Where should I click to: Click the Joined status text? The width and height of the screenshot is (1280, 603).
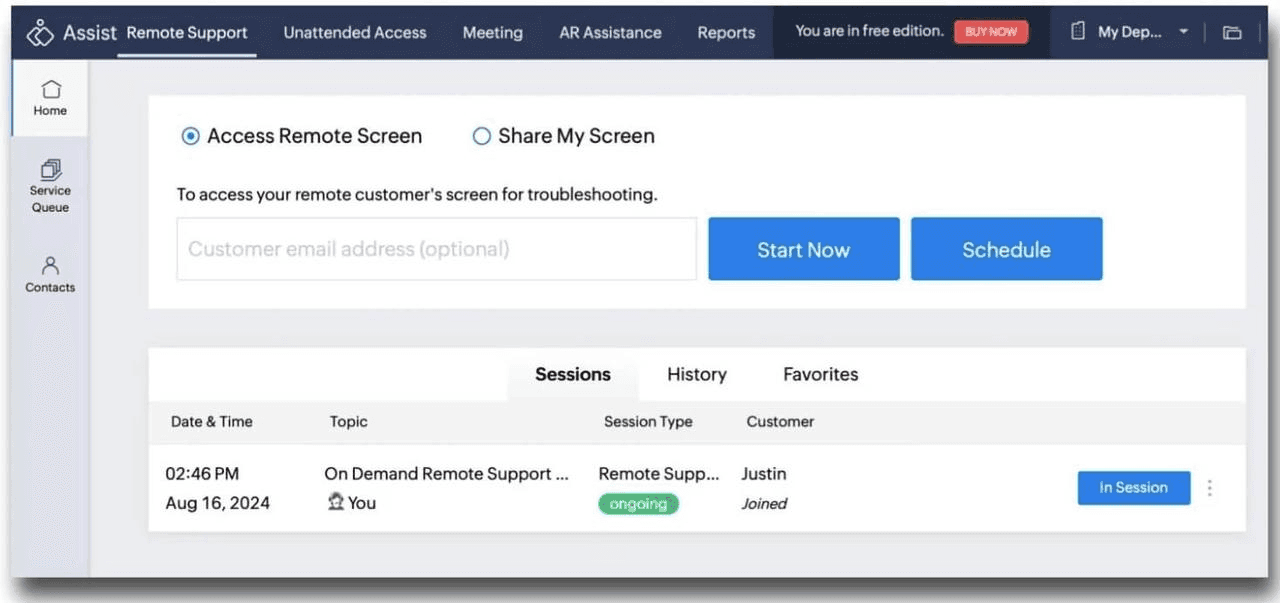point(764,504)
